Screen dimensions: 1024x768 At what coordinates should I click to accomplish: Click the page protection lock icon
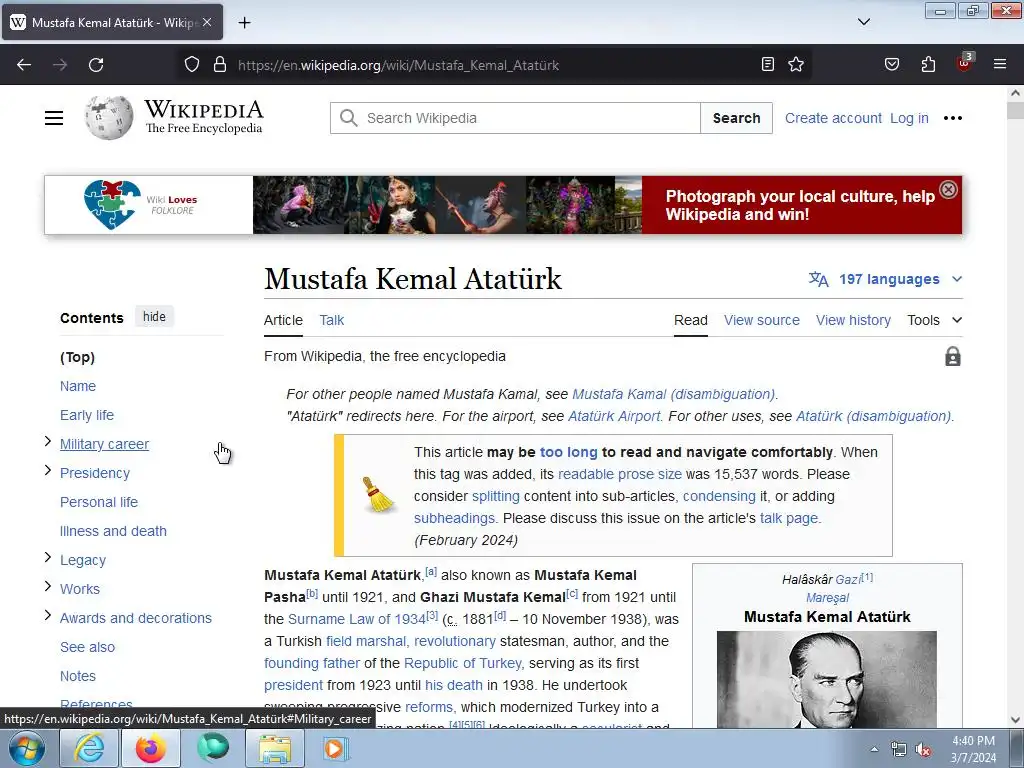953,357
